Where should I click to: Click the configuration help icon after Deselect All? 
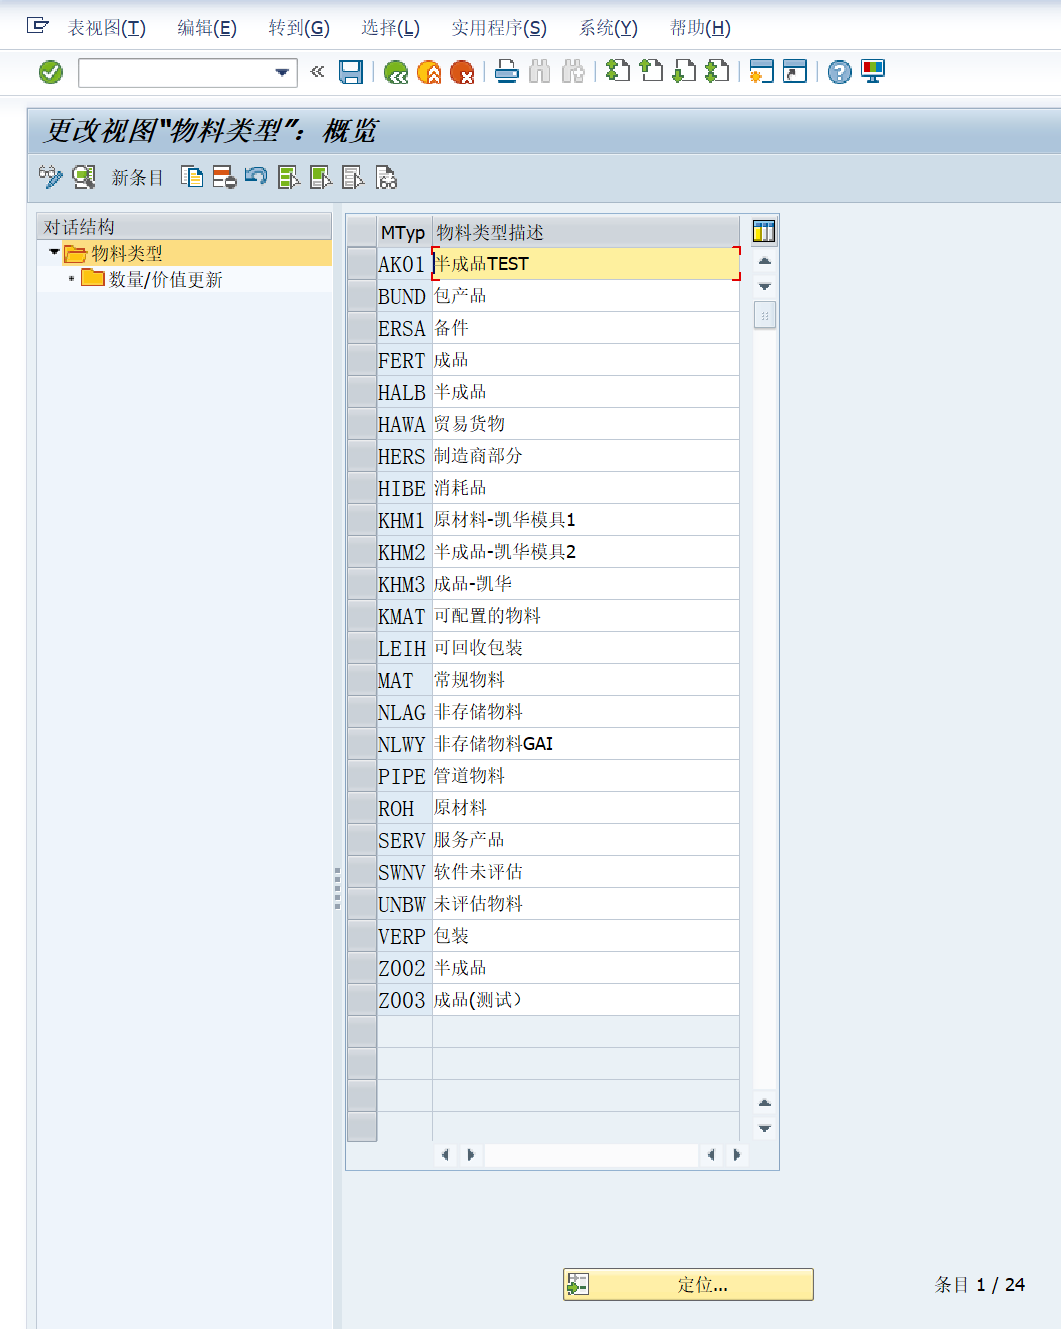click(x=386, y=177)
